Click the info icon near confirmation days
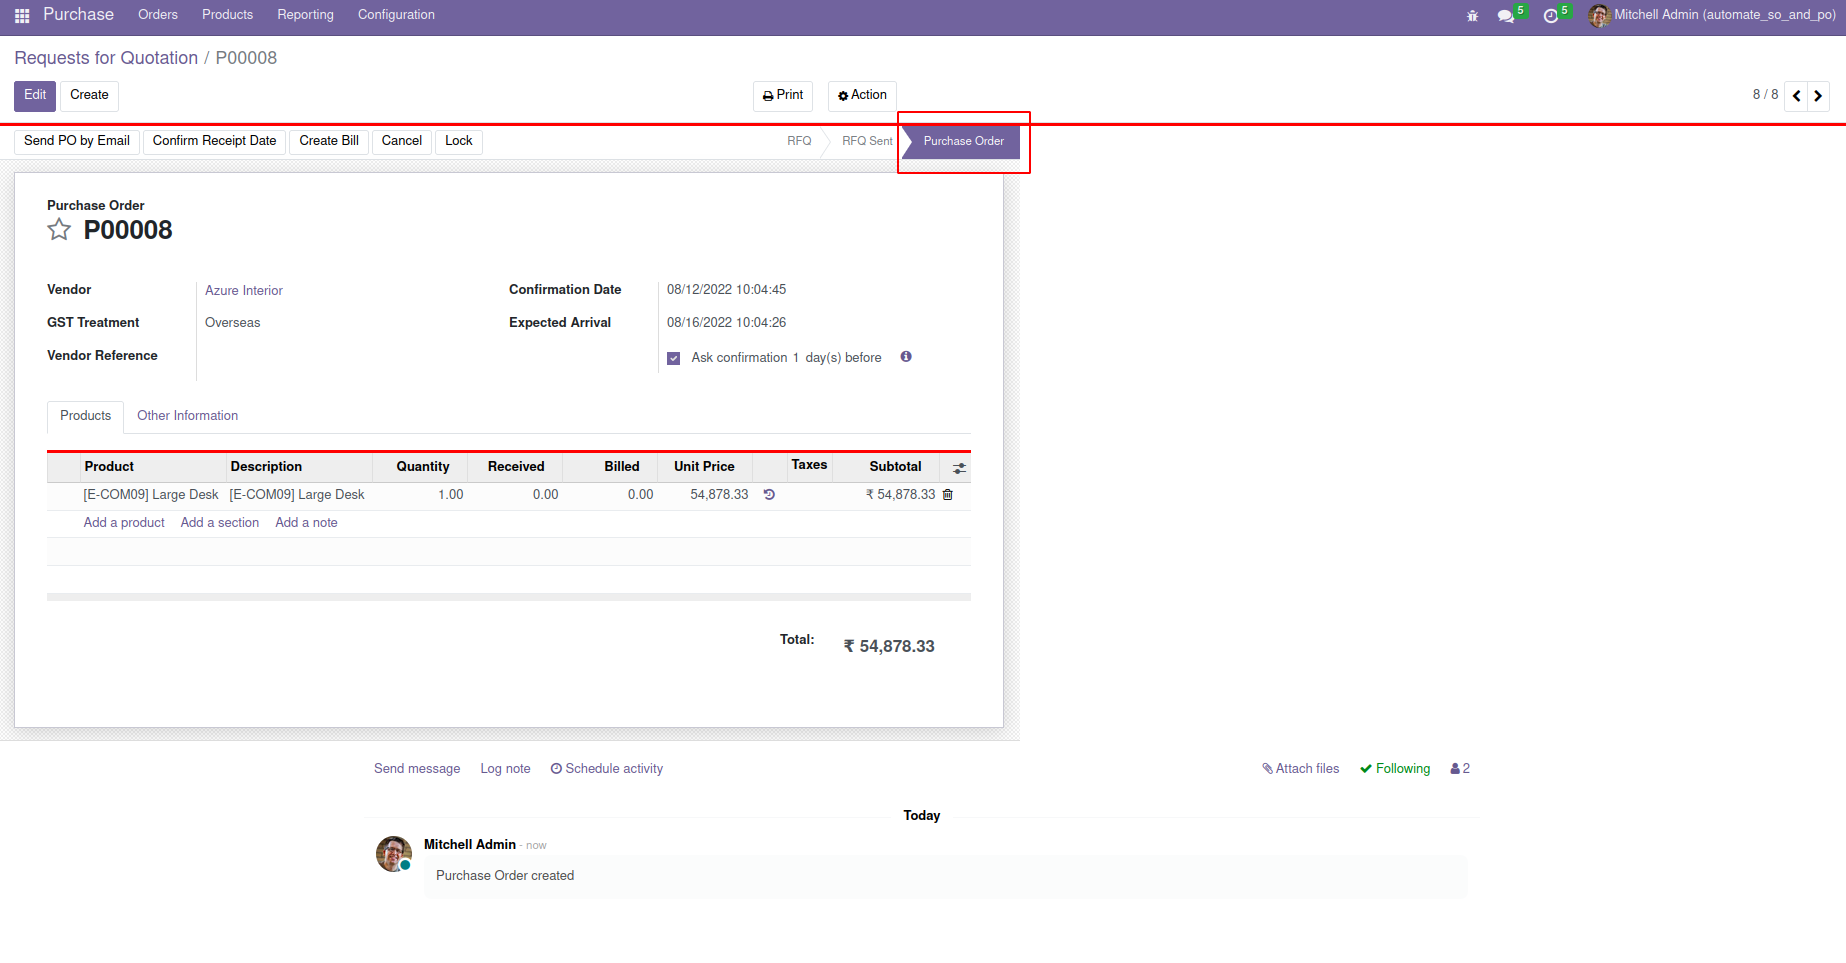 [x=906, y=357]
